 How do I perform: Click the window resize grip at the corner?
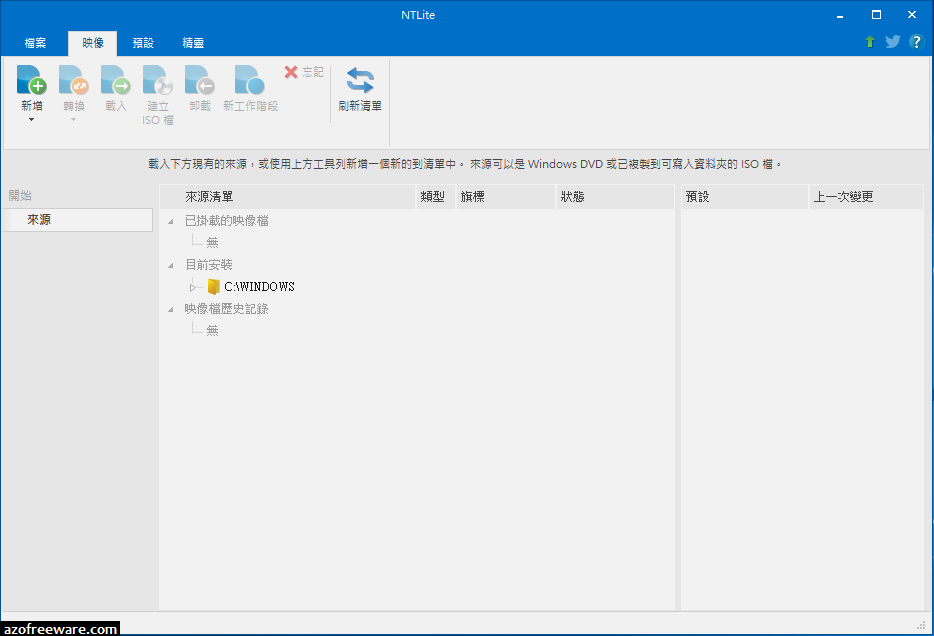pos(921,625)
